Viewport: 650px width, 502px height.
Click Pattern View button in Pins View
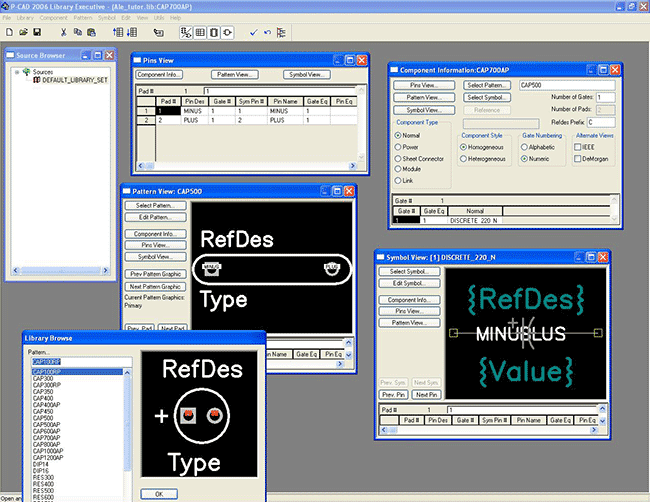click(x=235, y=75)
